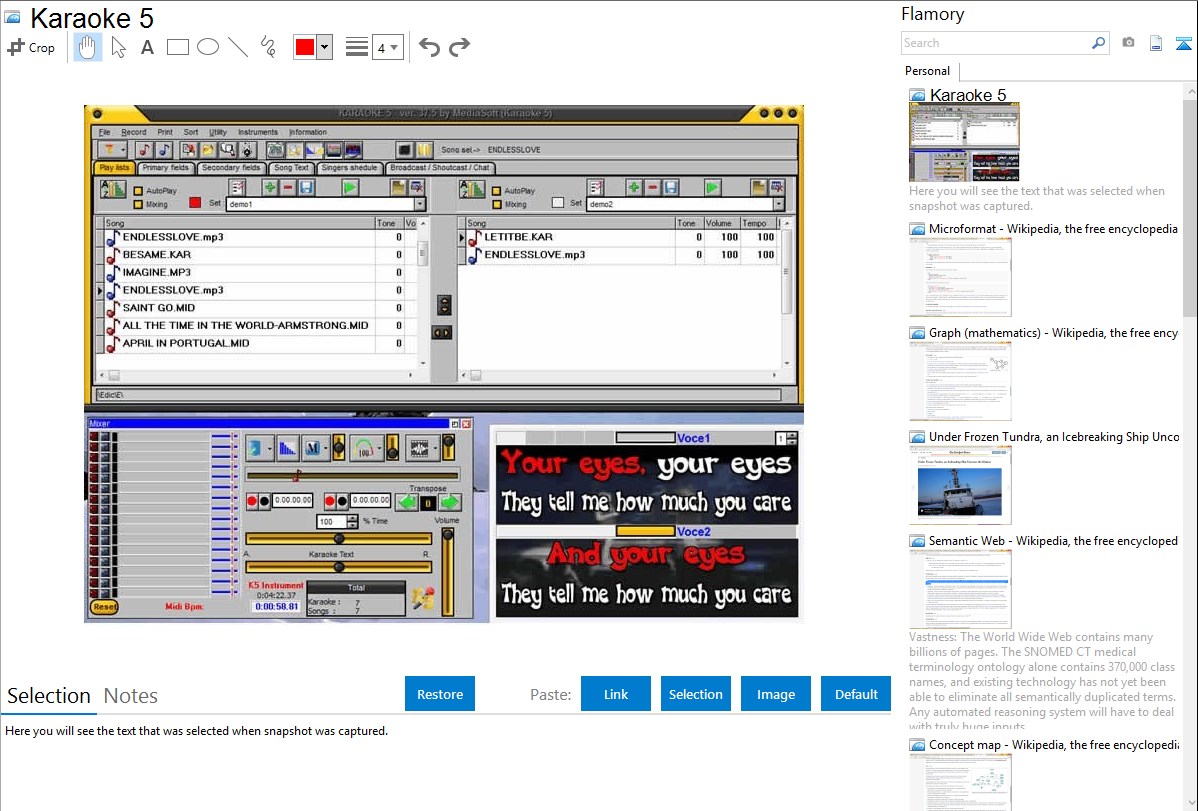Choose the text annotation tool
This screenshot has width=1198, height=811.
click(x=147, y=47)
